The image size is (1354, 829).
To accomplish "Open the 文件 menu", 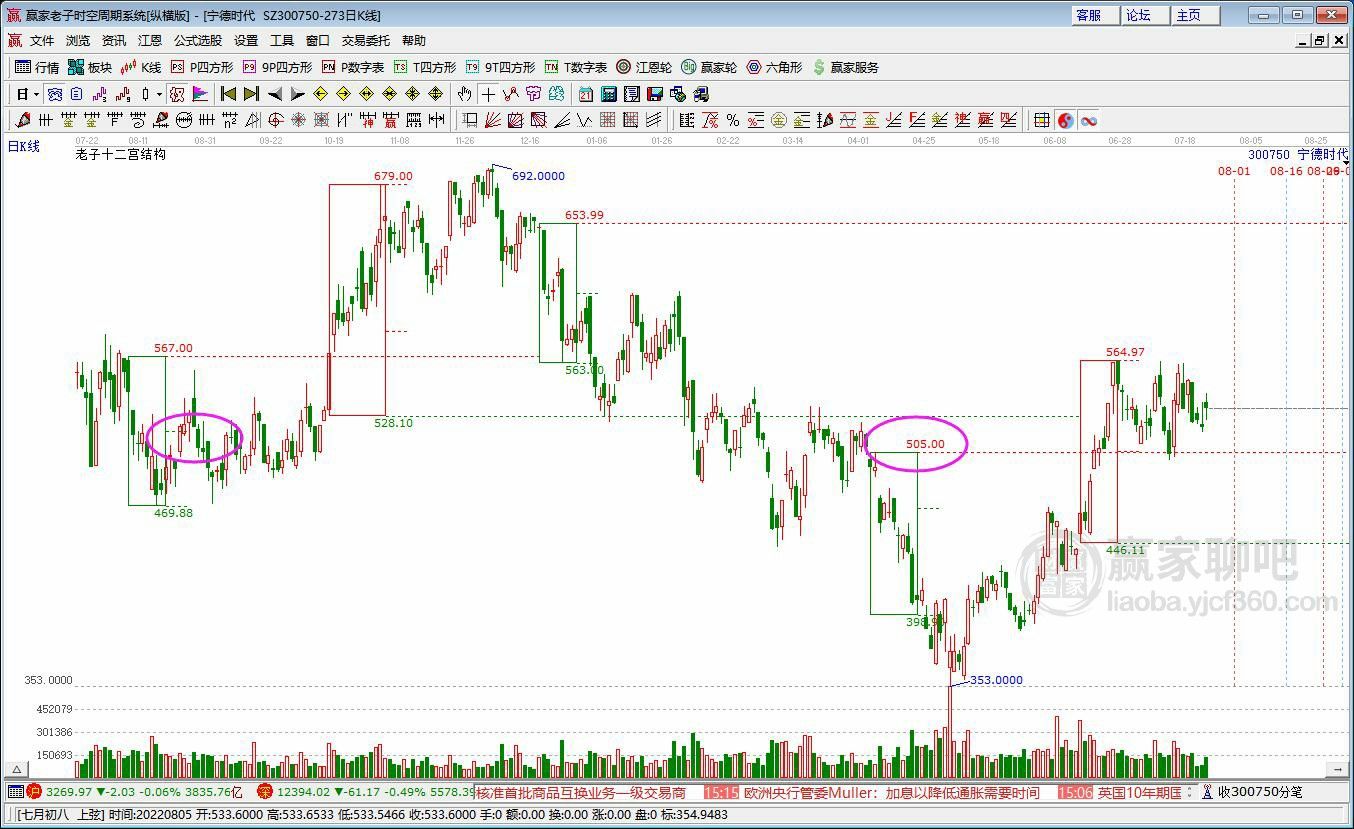I will [x=42, y=41].
